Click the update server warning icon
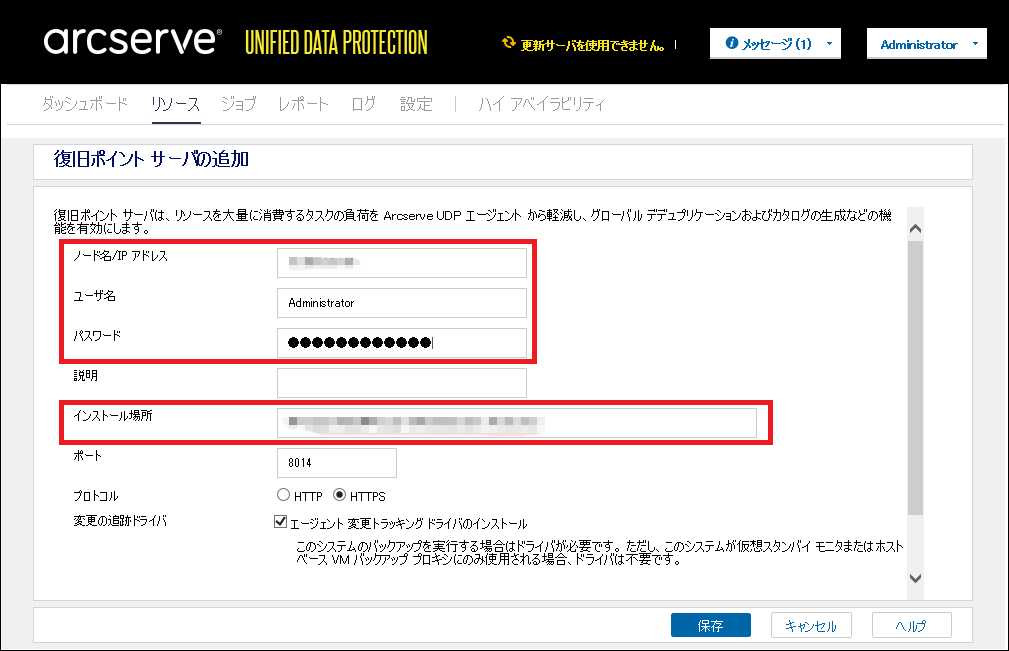The height and width of the screenshot is (651, 1009). tap(509, 43)
